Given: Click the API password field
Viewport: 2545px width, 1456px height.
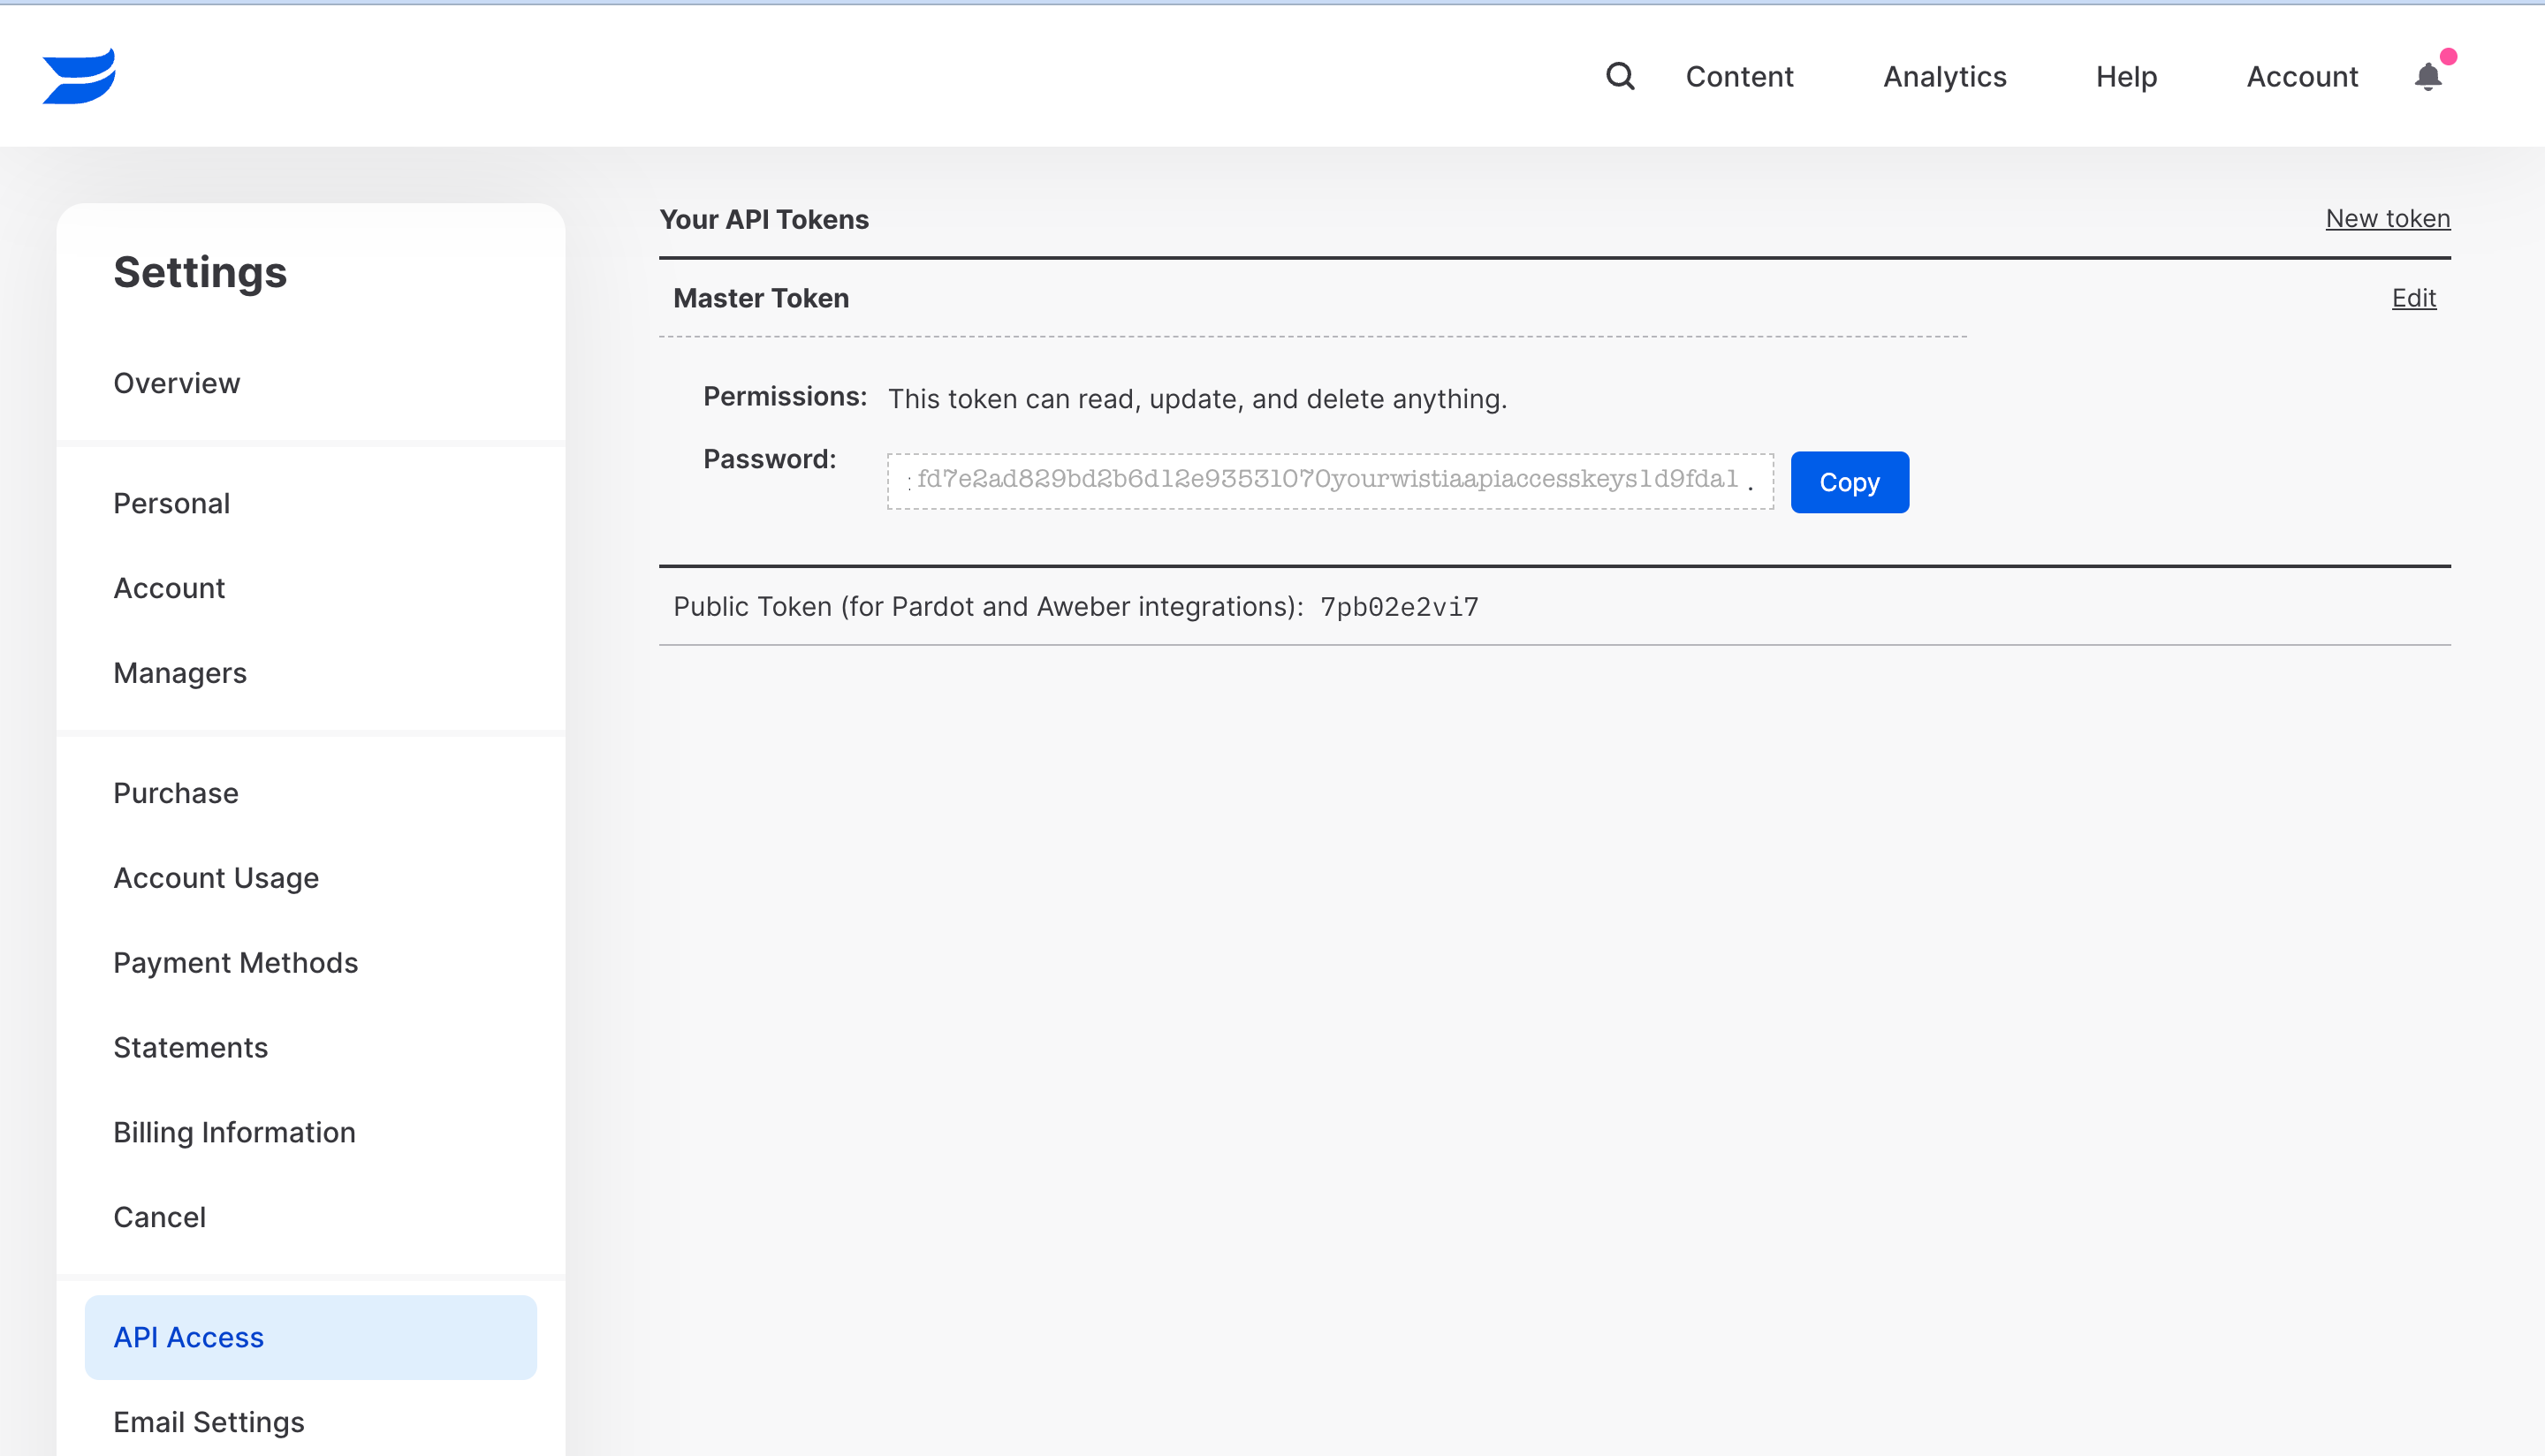Looking at the screenshot, I should pos(1328,481).
